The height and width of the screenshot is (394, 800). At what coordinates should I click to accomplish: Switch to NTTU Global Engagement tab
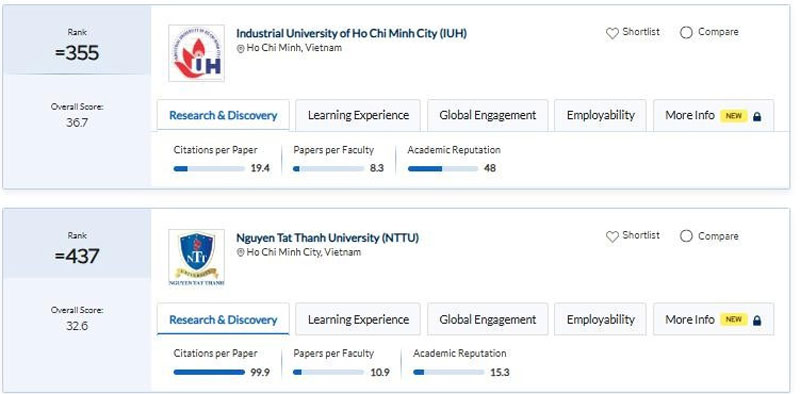tap(488, 319)
